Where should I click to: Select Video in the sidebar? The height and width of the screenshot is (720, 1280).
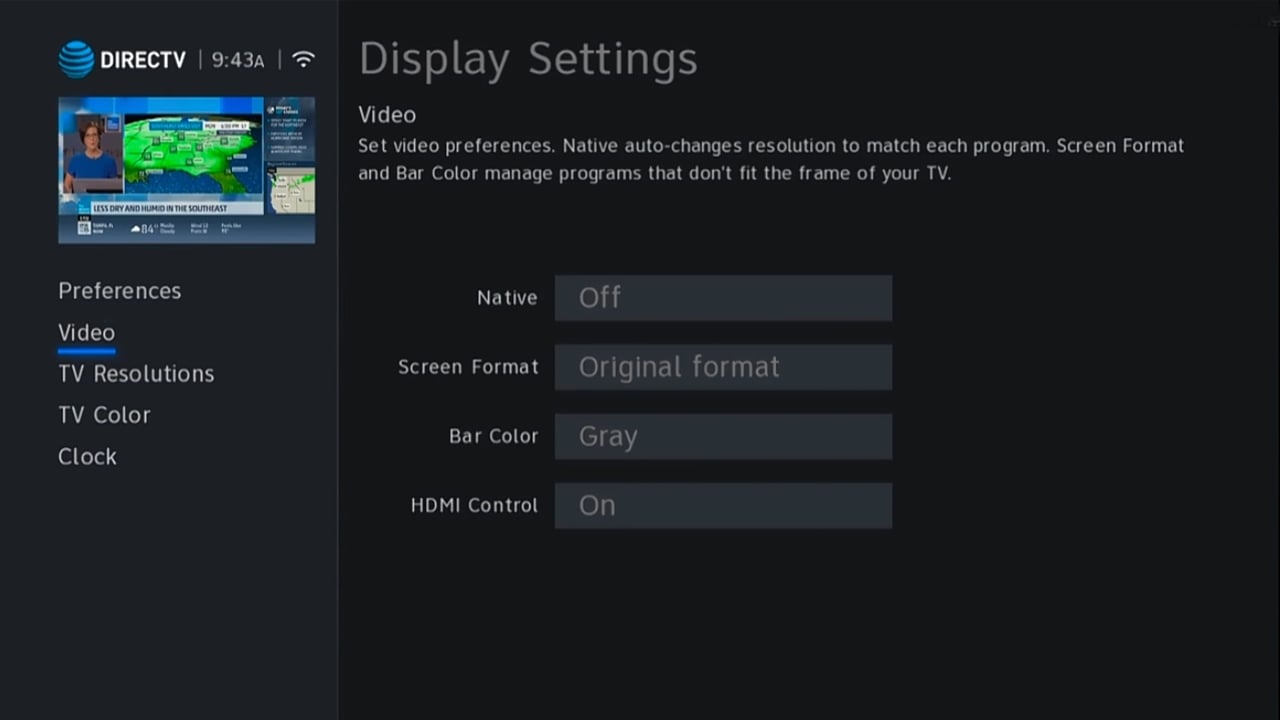tap(86, 333)
